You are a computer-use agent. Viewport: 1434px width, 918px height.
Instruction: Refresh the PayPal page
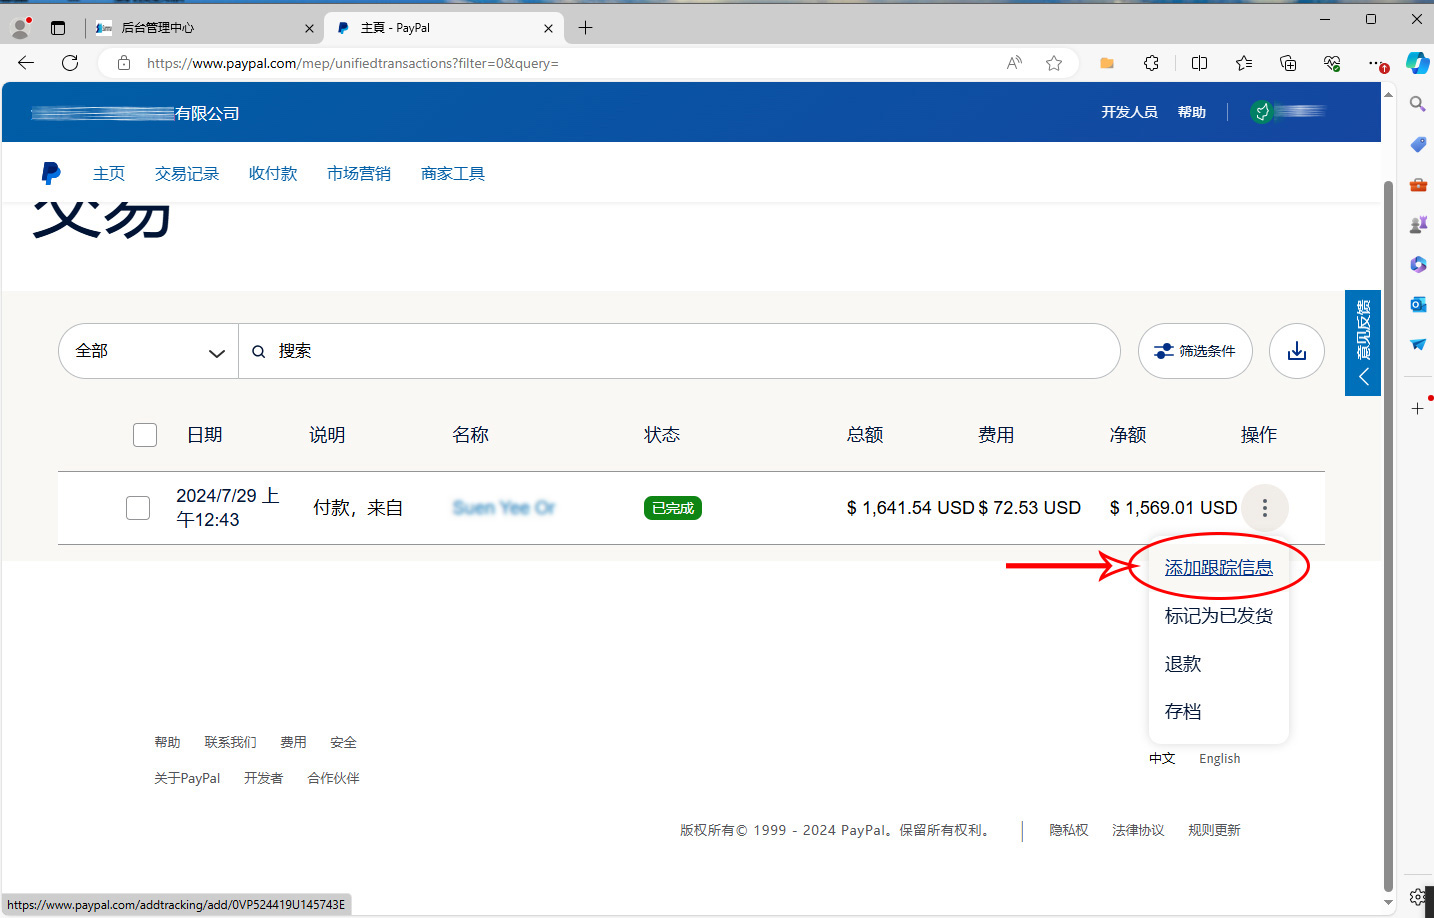pos(70,63)
